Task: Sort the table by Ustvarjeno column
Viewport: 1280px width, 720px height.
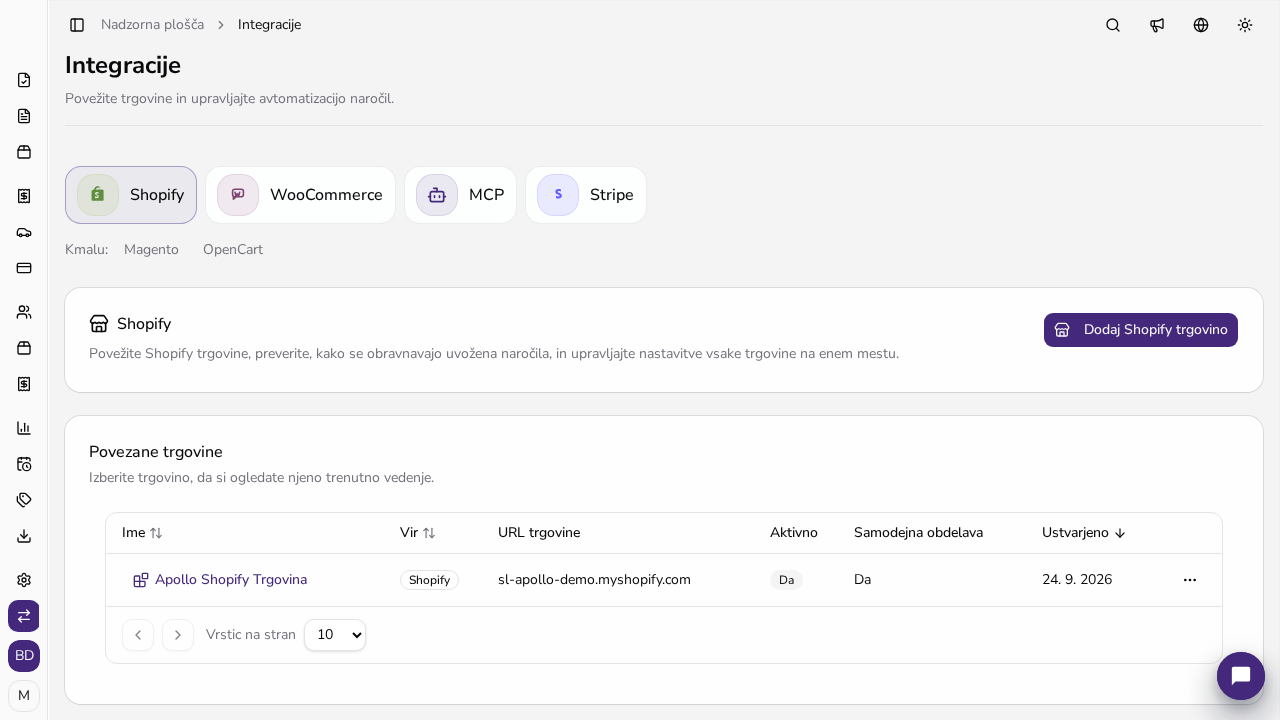Action: click(1084, 533)
